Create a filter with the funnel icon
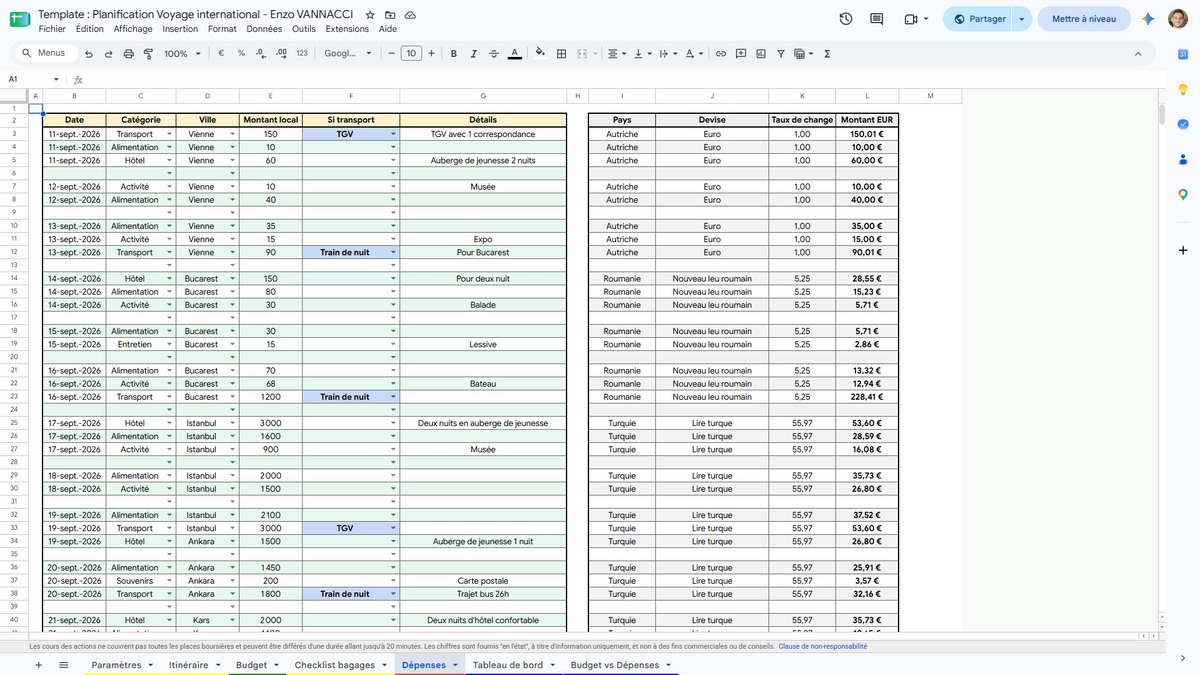The height and width of the screenshot is (675, 1200). tap(781, 54)
